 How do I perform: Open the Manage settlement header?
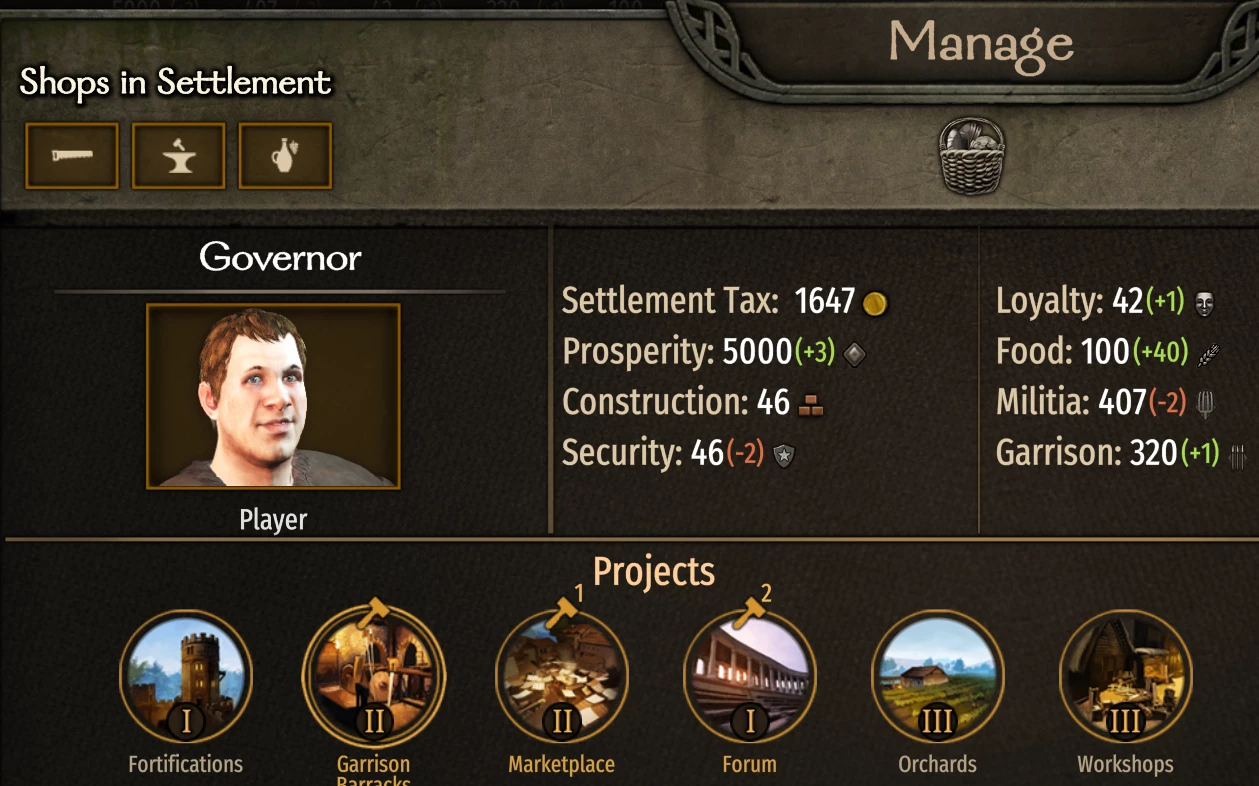(x=980, y=43)
